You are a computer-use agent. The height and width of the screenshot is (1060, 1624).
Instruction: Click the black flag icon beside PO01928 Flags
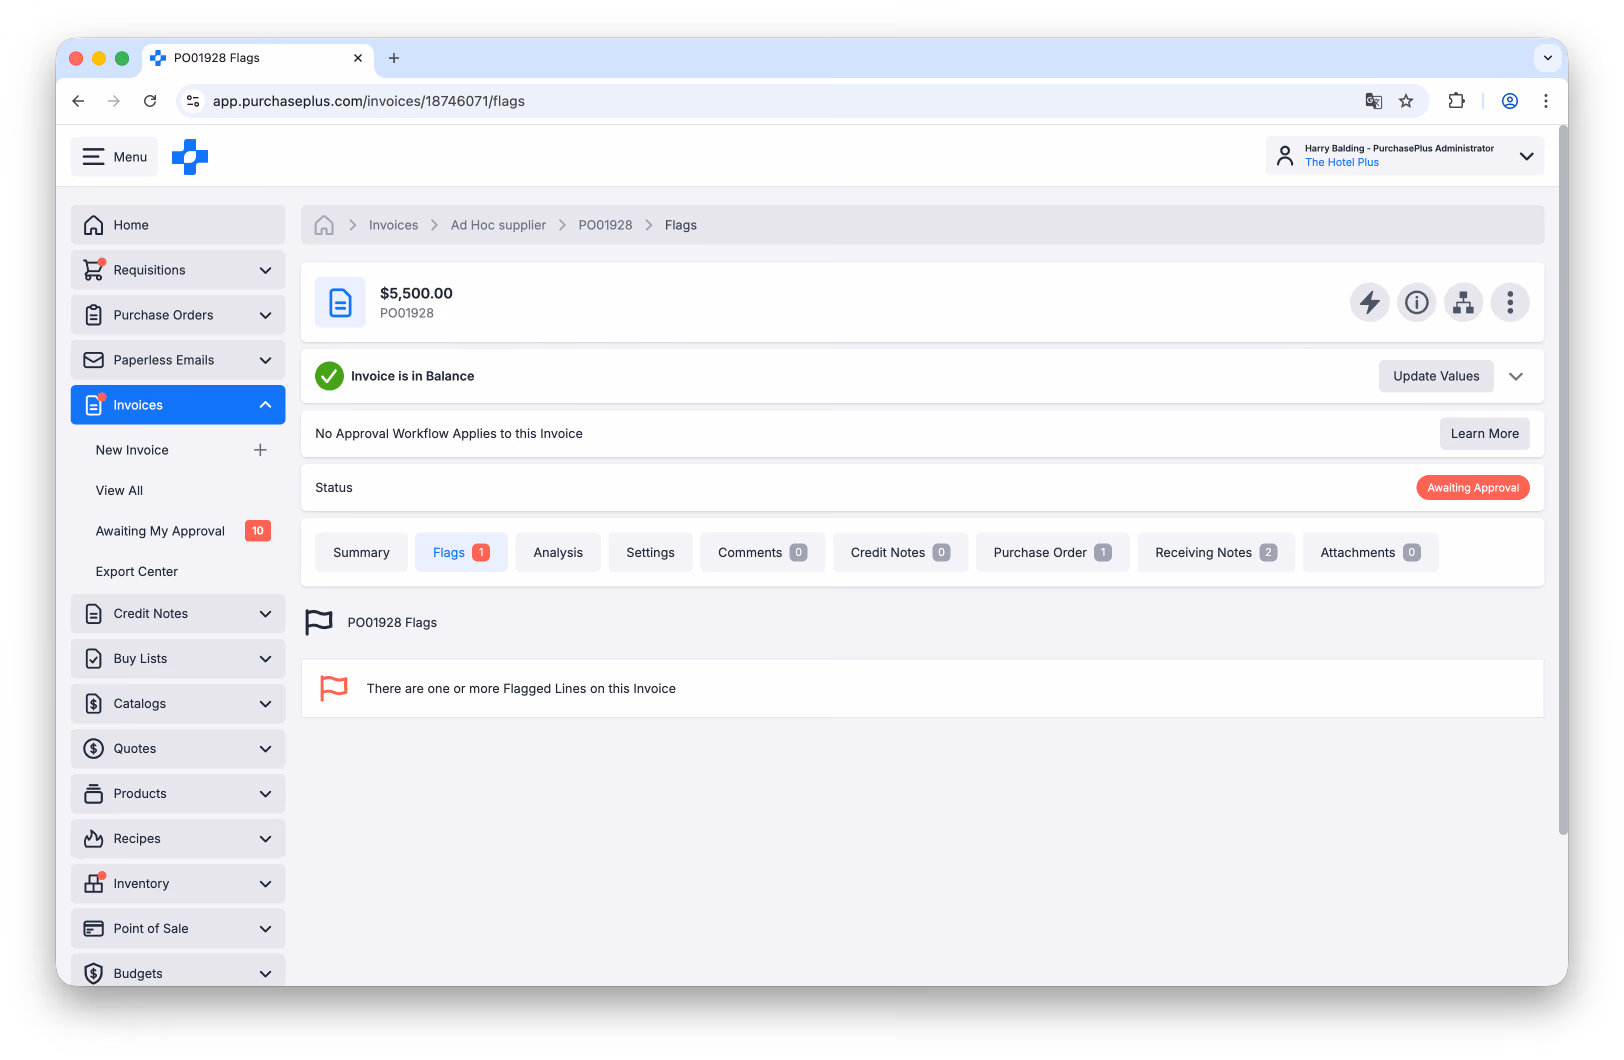[319, 622]
